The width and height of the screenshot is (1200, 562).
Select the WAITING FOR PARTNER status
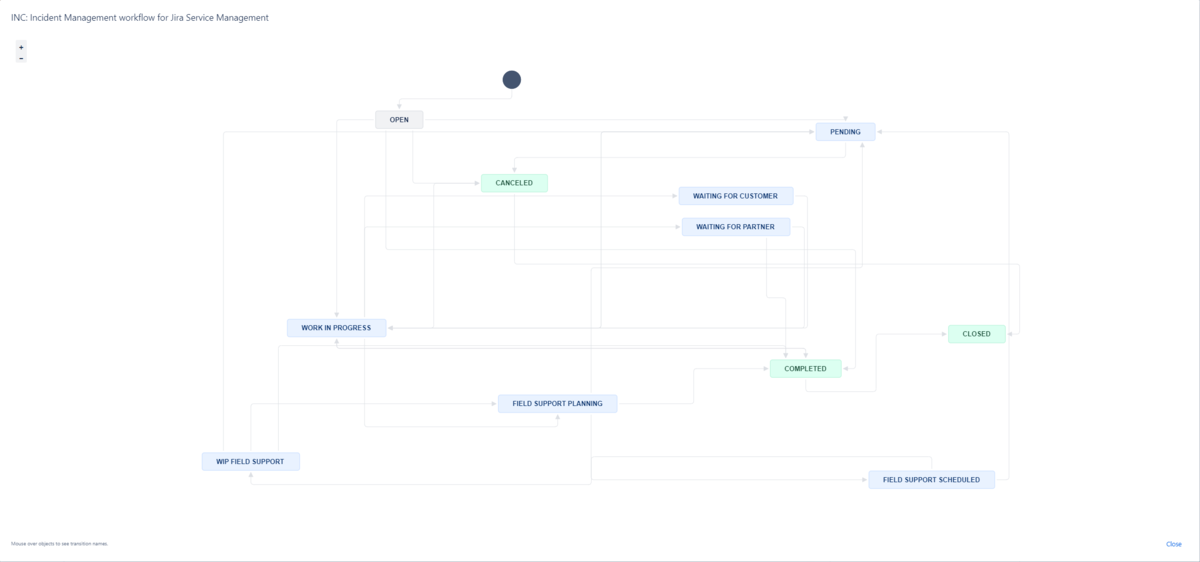[x=735, y=227]
